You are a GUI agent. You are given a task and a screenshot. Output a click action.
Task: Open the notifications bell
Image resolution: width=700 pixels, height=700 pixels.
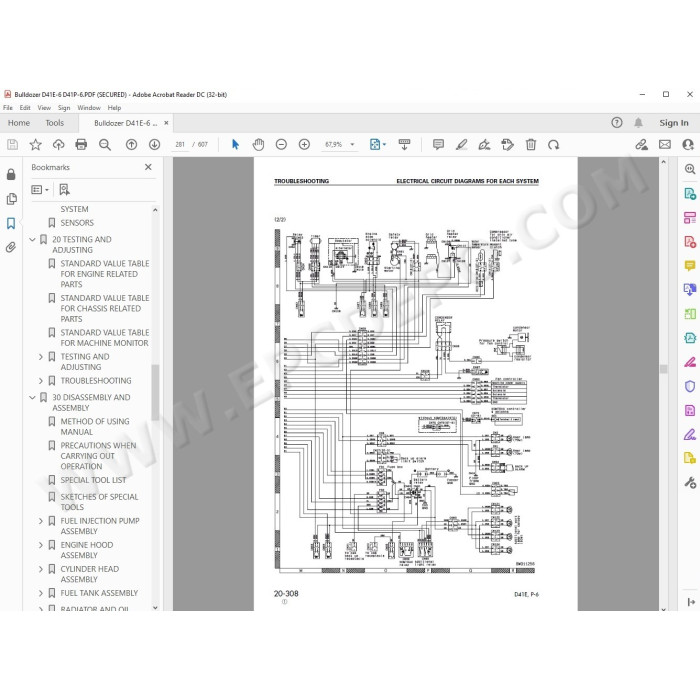[x=639, y=123]
